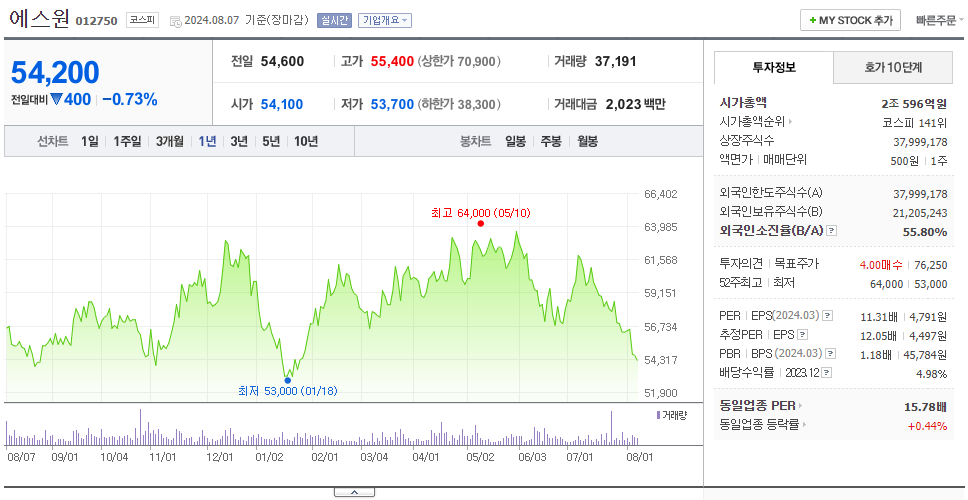Click the 하한가 38,300 lower limit text
This screenshot has height=500, width=968.
point(459,104)
